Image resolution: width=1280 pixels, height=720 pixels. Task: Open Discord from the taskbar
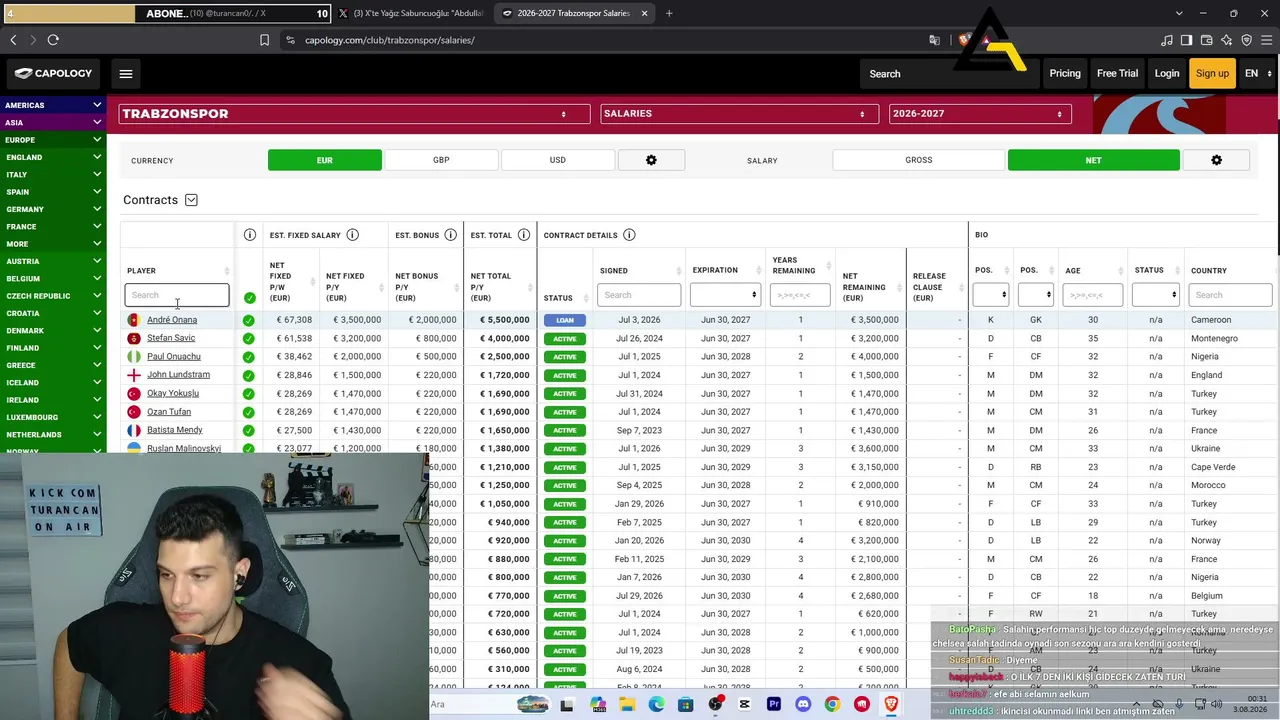point(803,704)
